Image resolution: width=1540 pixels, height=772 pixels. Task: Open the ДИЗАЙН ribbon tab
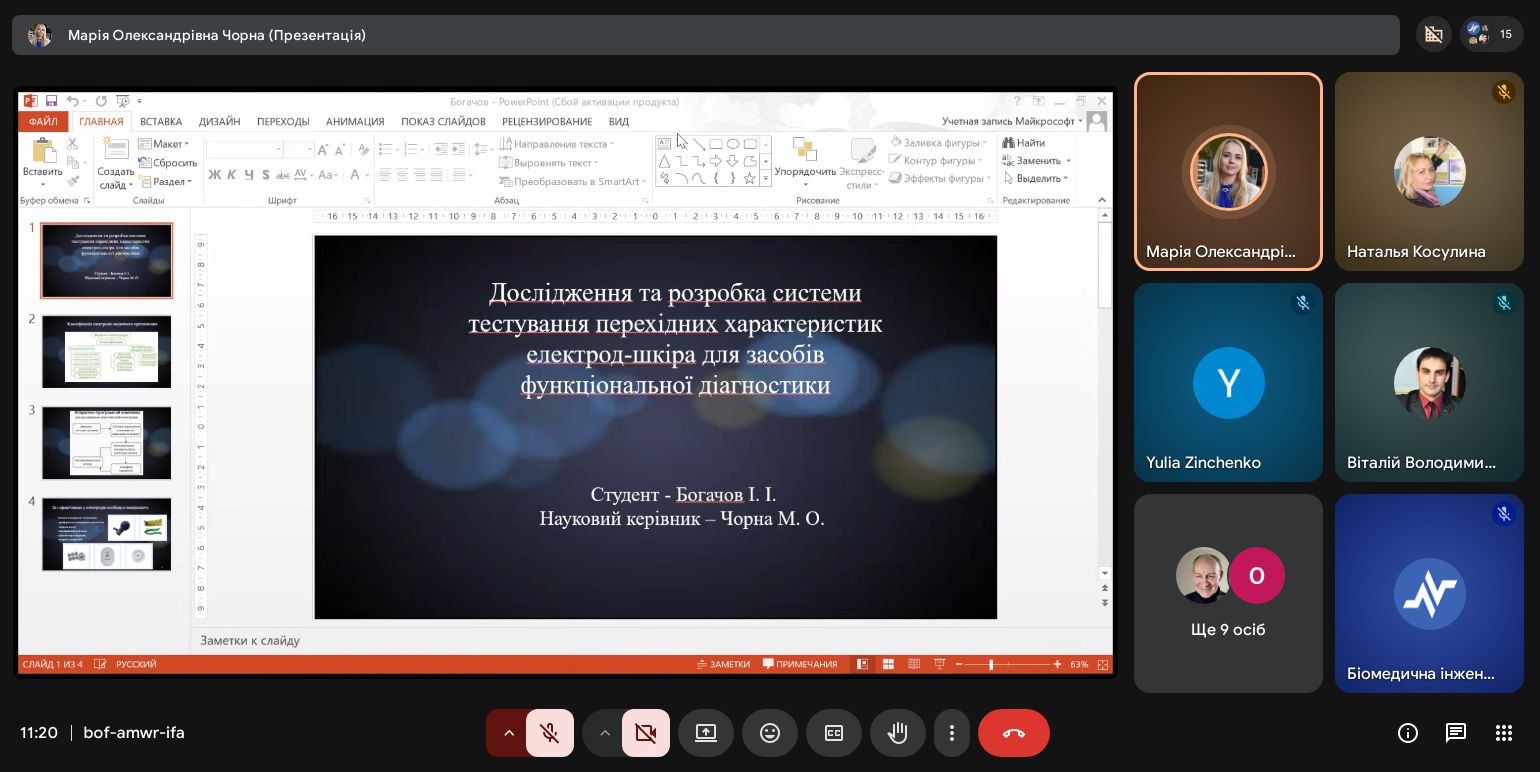tap(219, 121)
